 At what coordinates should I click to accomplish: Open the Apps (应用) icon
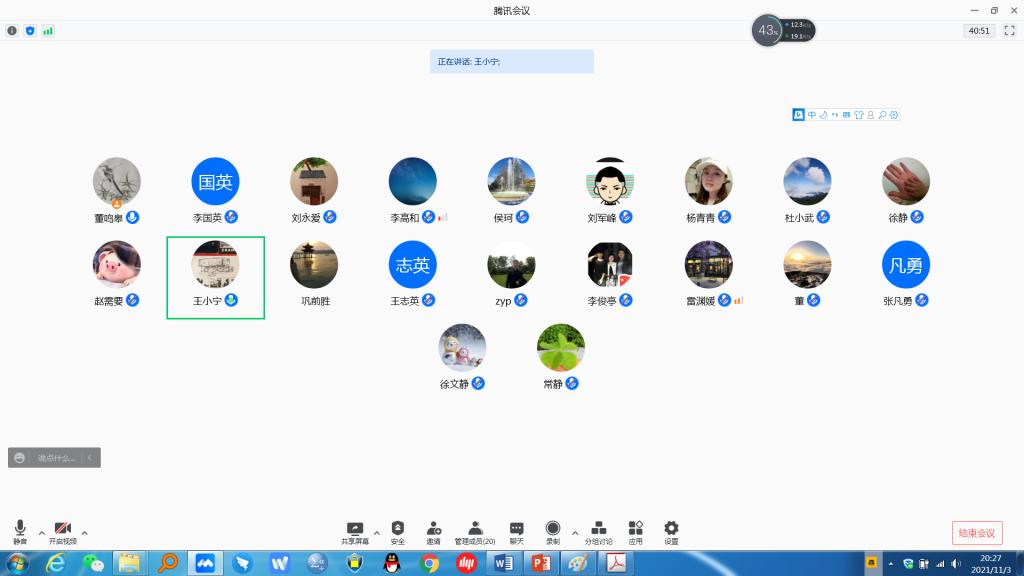pyautogui.click(x=635, y=531)
